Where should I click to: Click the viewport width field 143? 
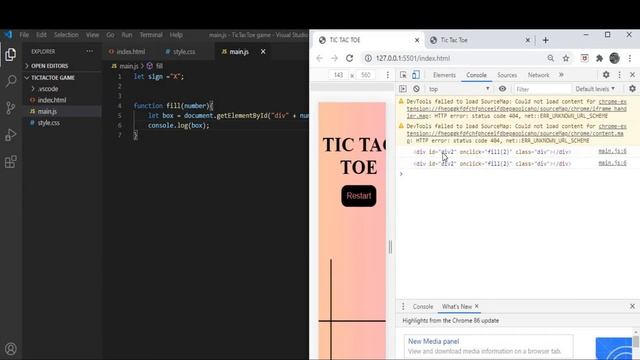coord(338,75)
